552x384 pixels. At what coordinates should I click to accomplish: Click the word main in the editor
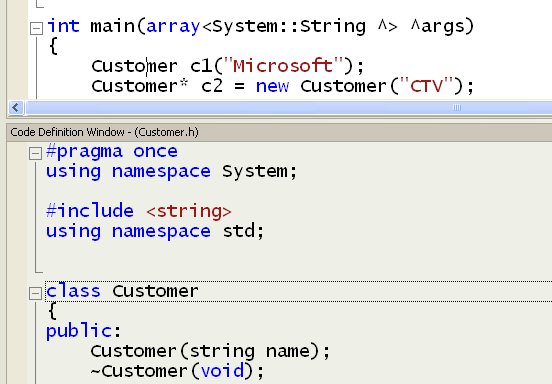coord(112,26)
